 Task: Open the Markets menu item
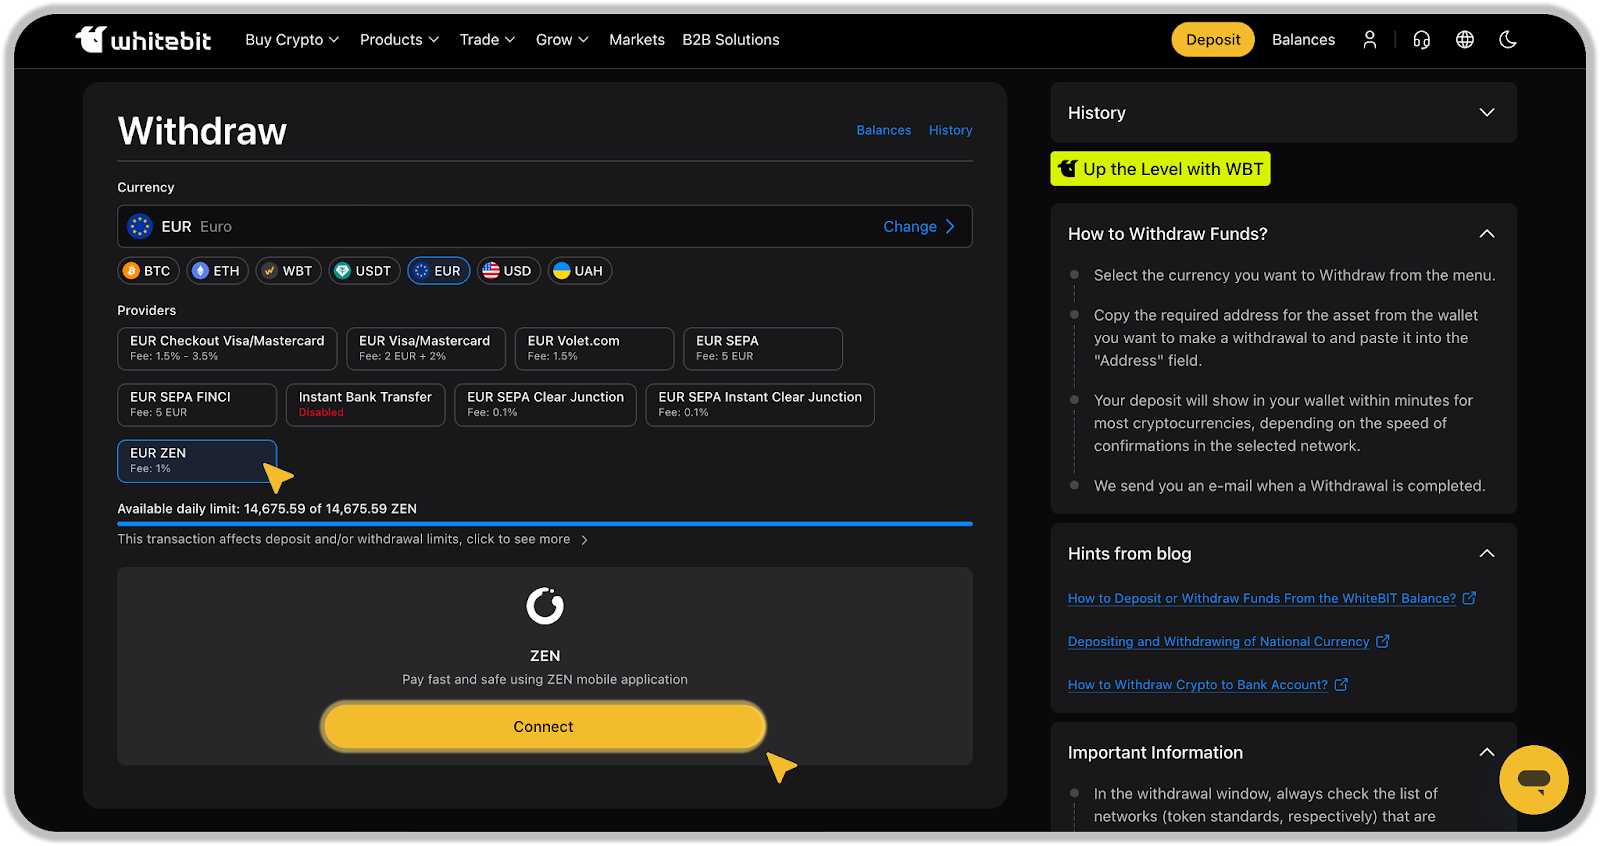pos(636,40)
